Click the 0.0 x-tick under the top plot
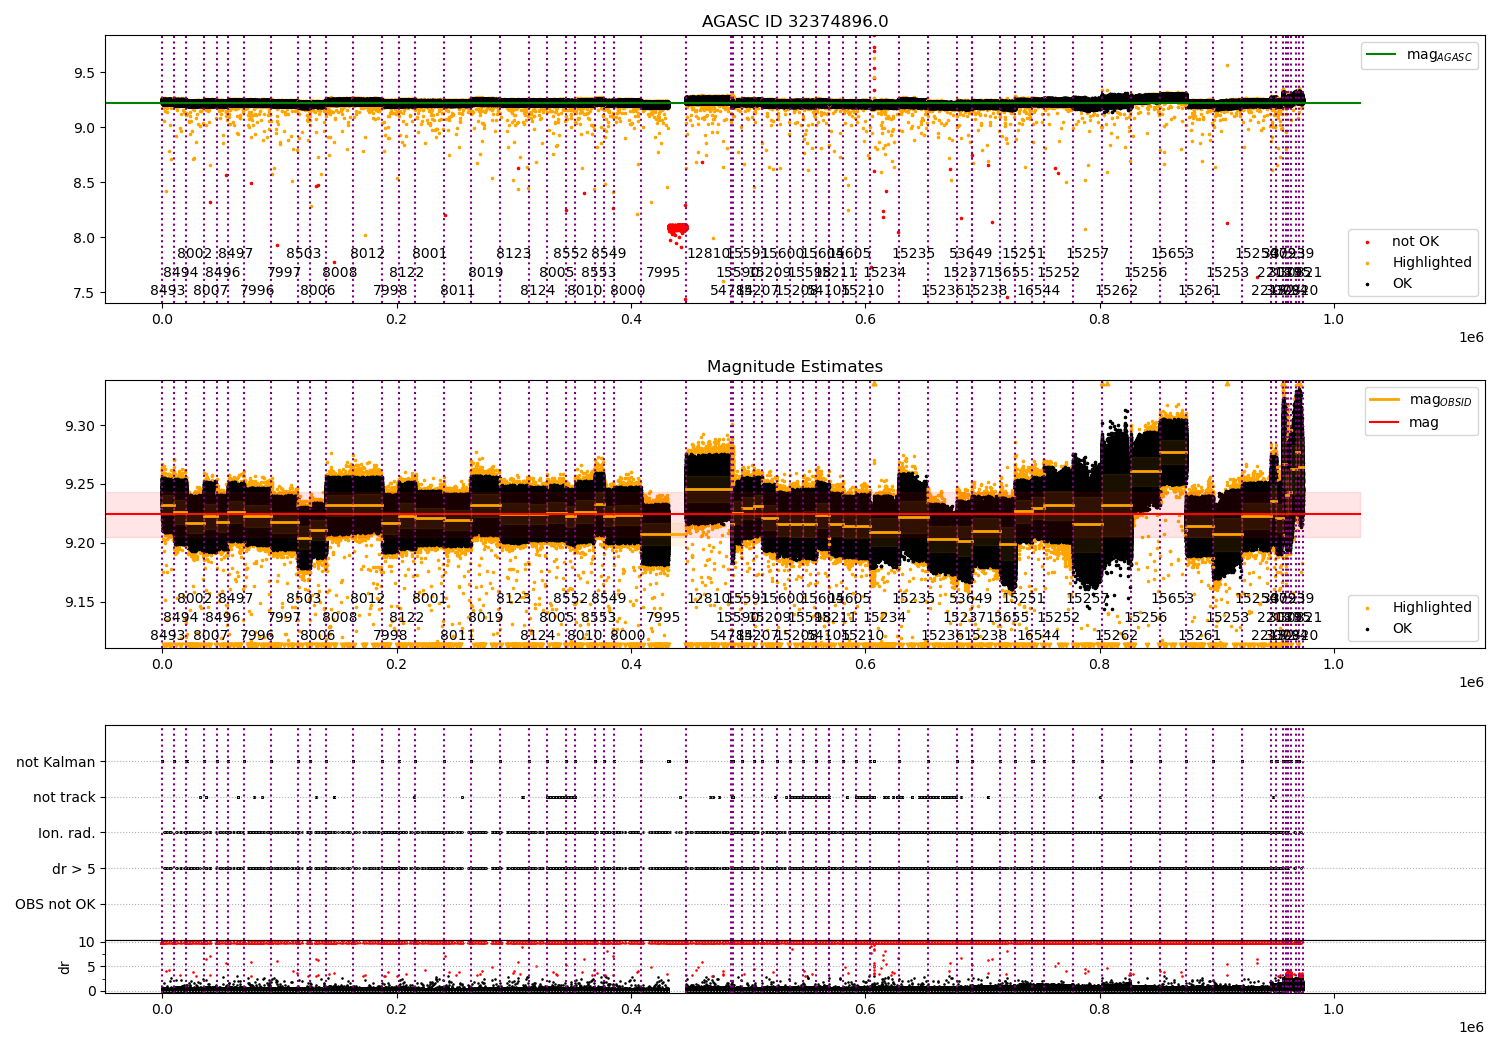 coord(162,320)
